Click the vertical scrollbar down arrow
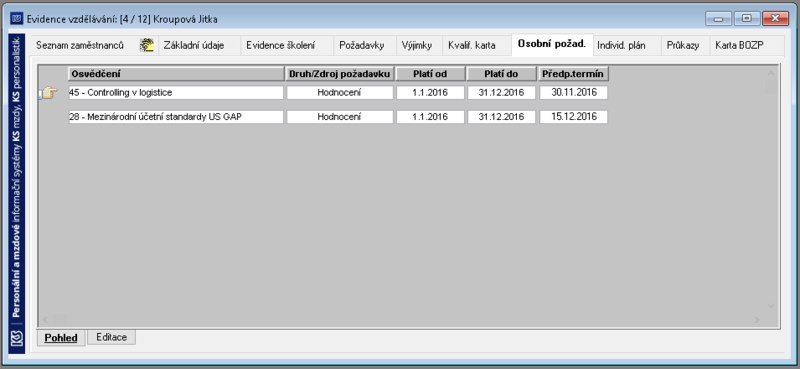The height and width of the screenshot is (369, 800). [x=771, y=306]
